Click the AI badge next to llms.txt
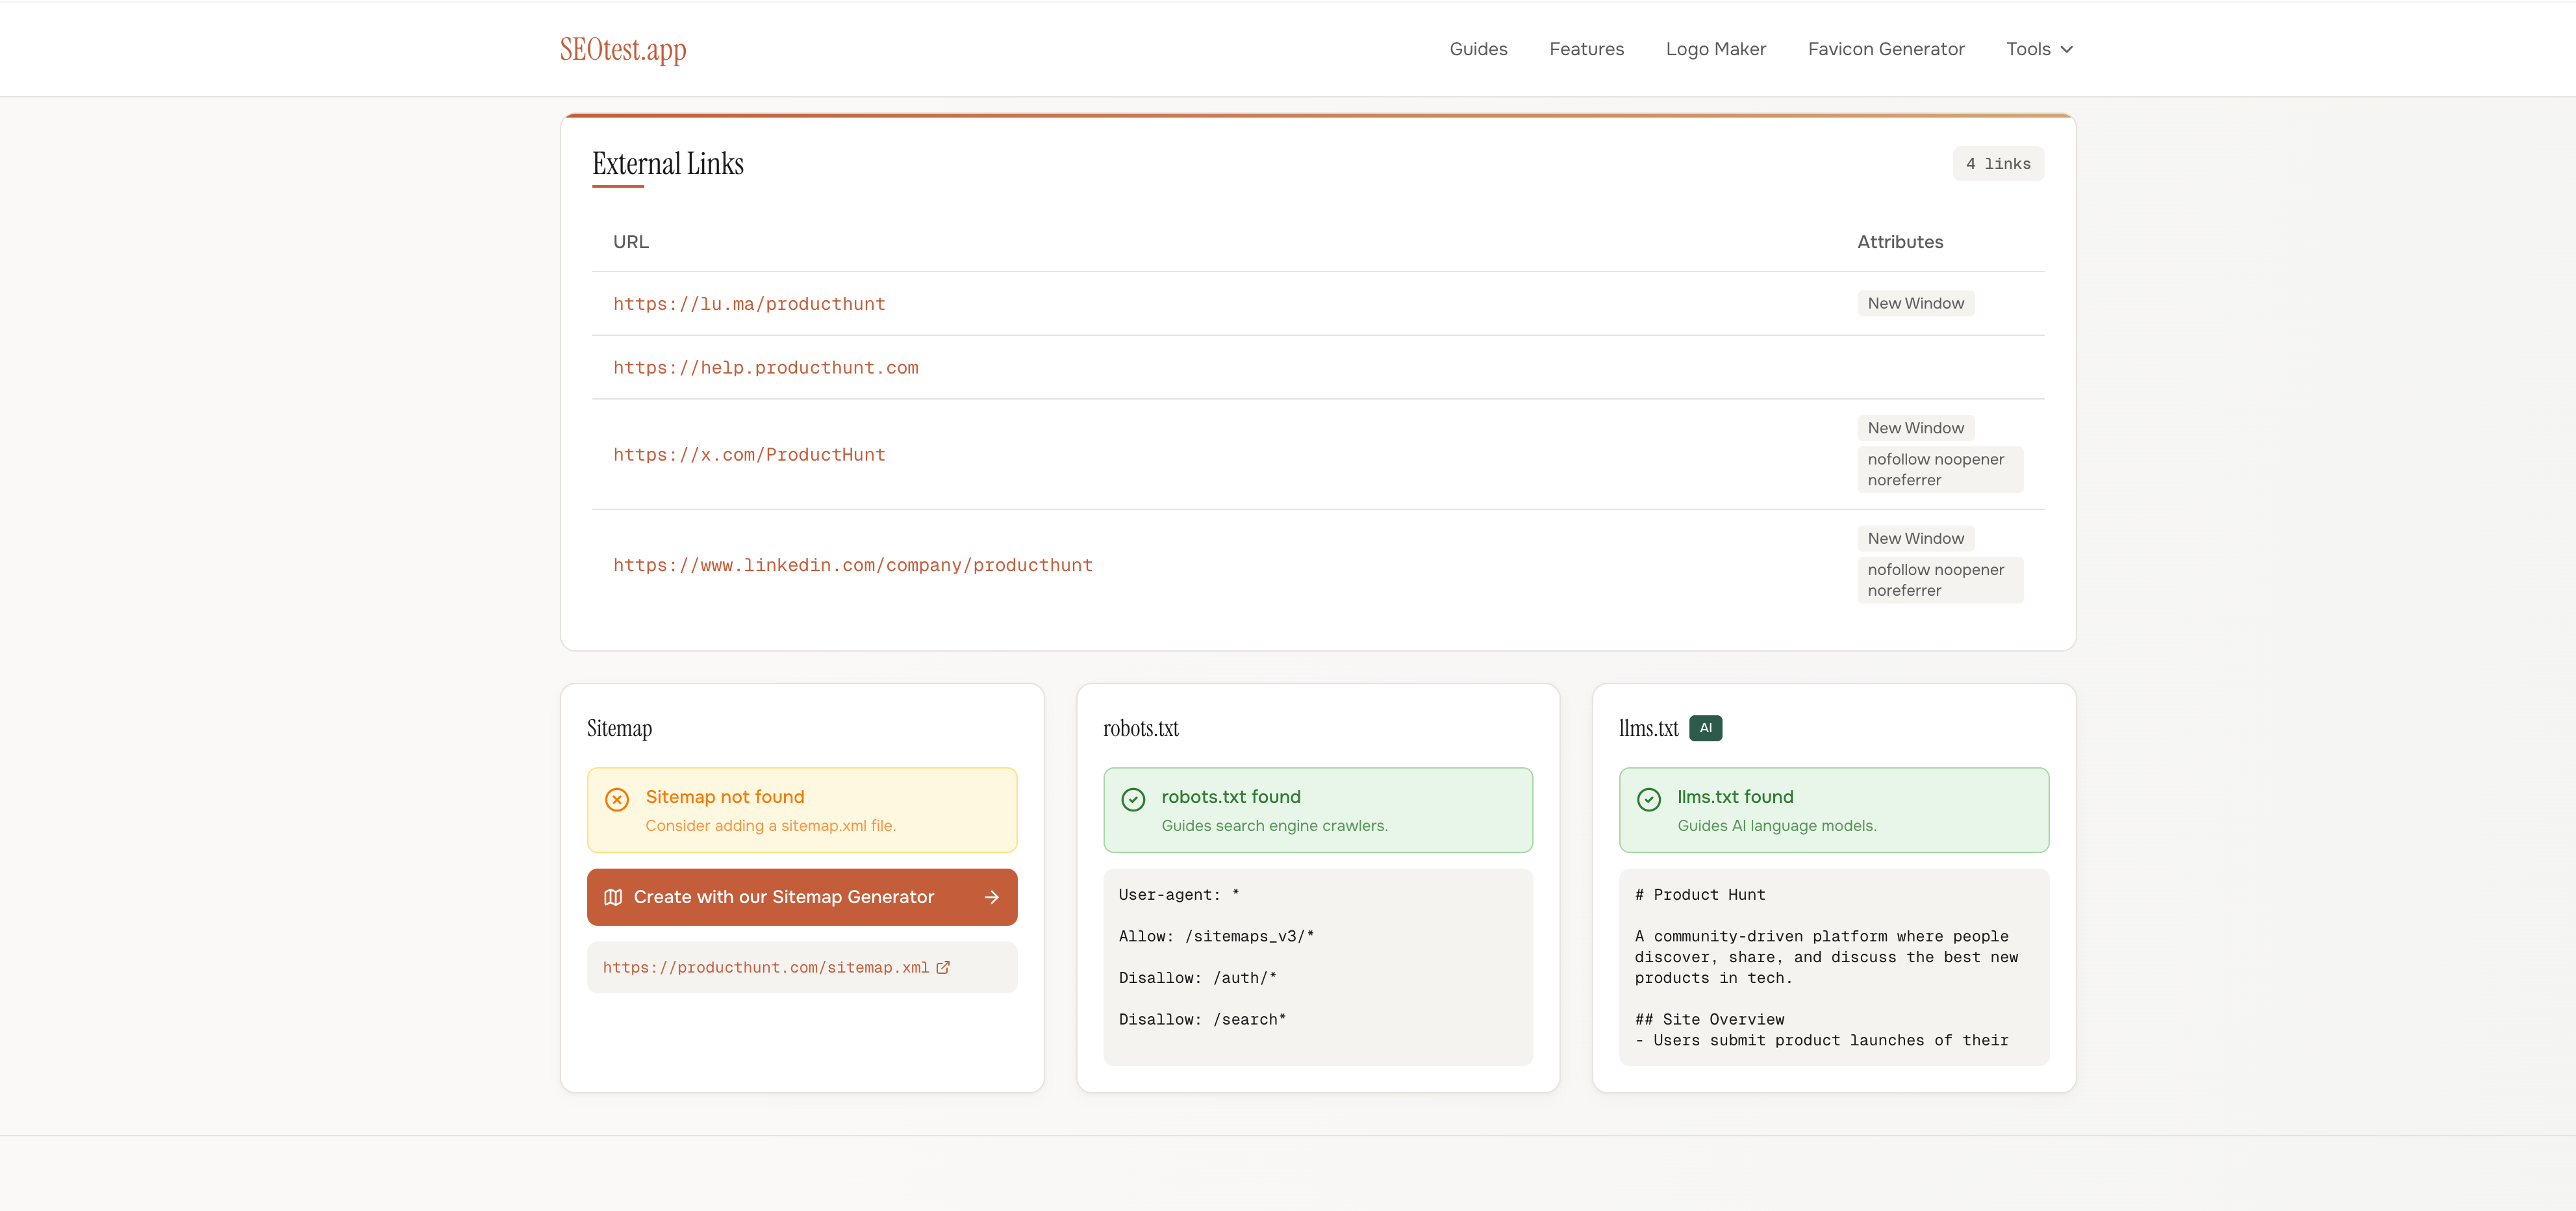 point(1706,728)
